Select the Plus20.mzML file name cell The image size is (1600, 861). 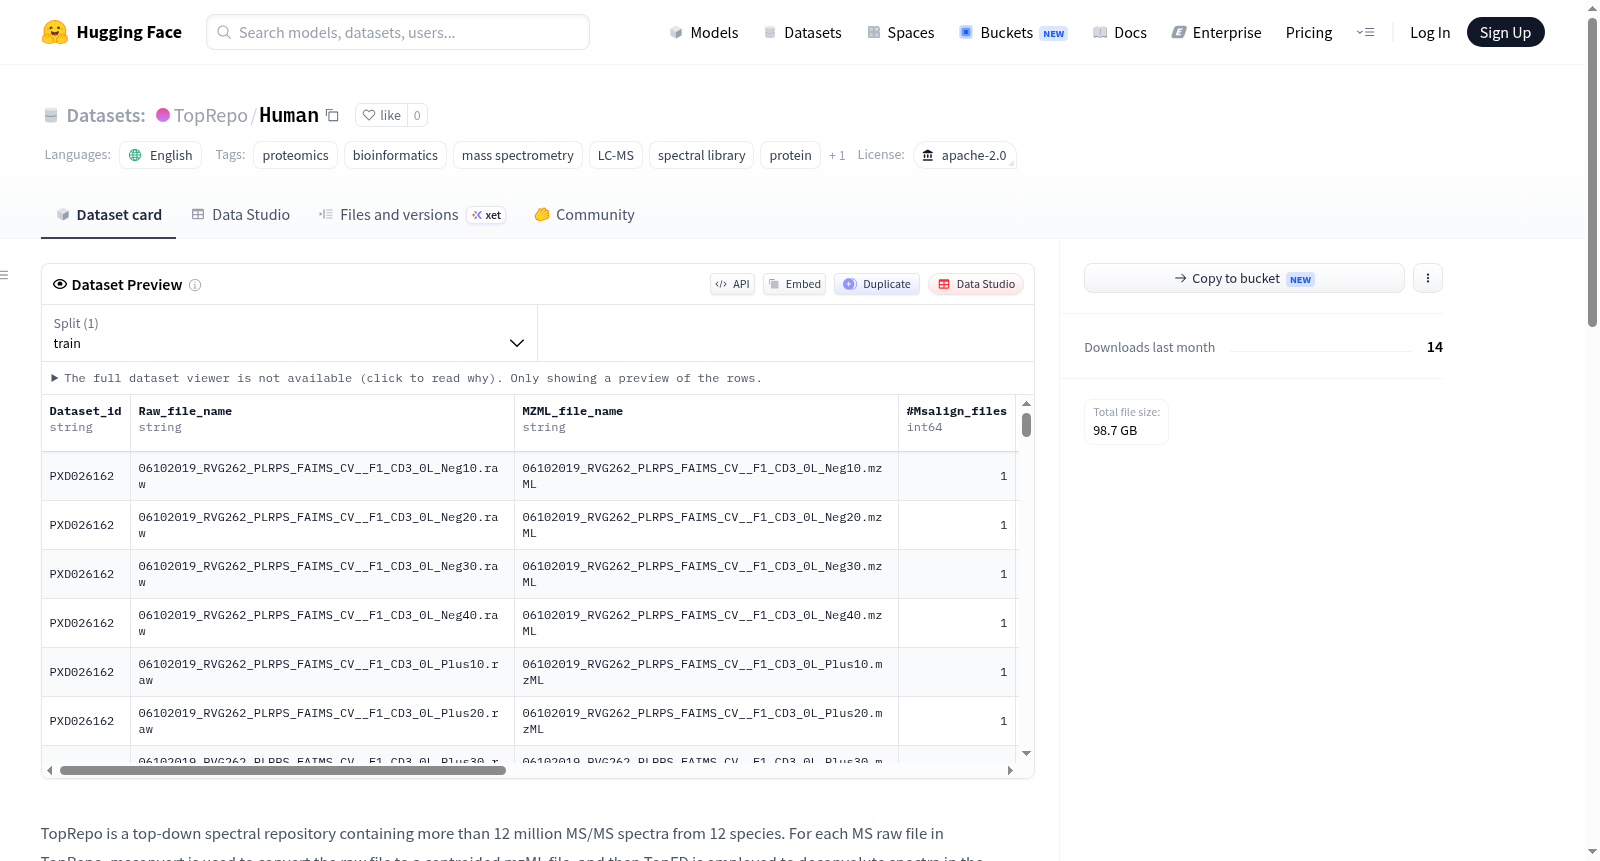coord(706,721)
